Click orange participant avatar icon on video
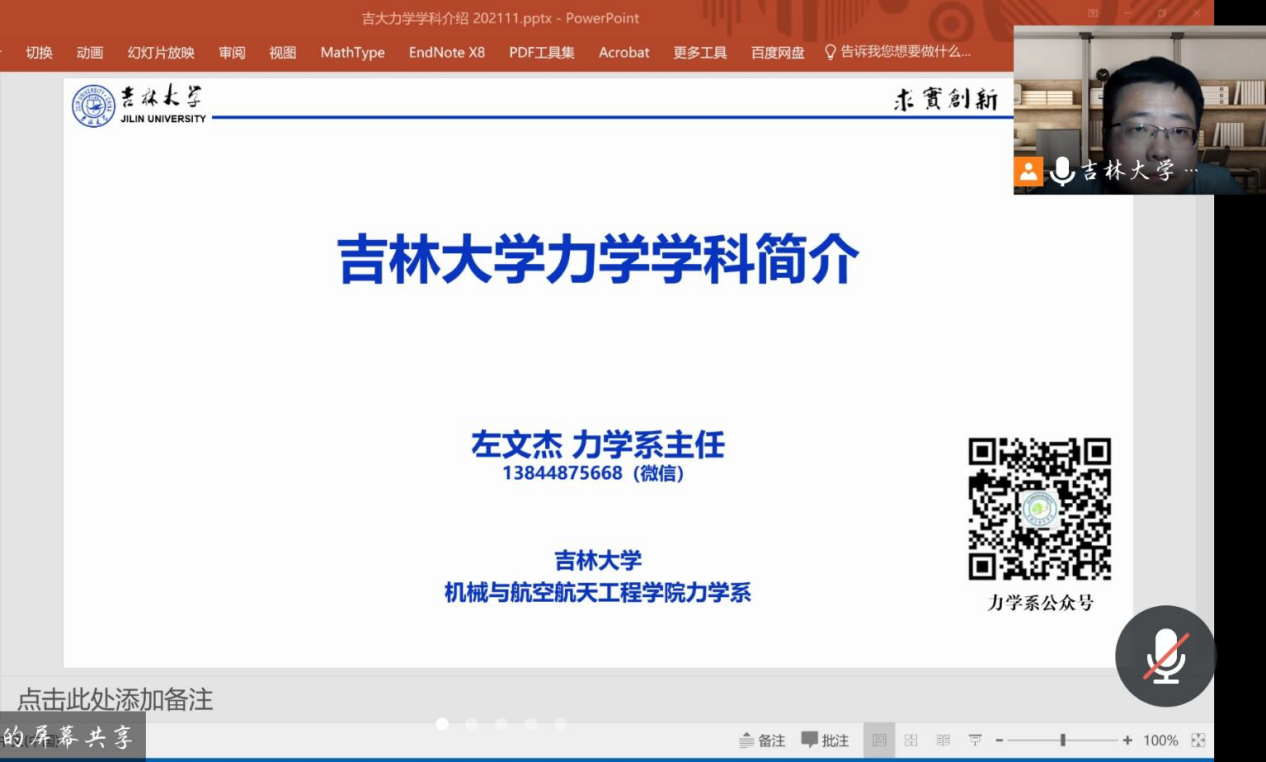Screen dimensions: 1266x762 [1029, 171]
